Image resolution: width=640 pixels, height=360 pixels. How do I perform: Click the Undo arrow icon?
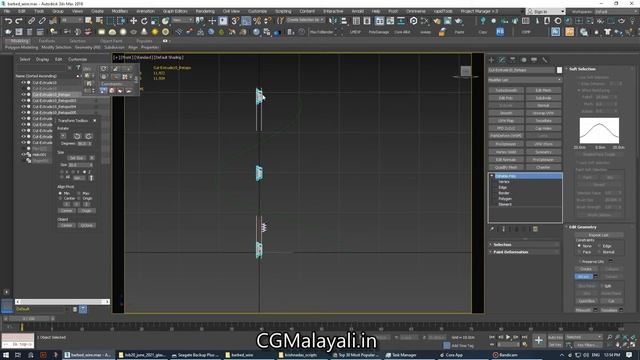(8, 21)
